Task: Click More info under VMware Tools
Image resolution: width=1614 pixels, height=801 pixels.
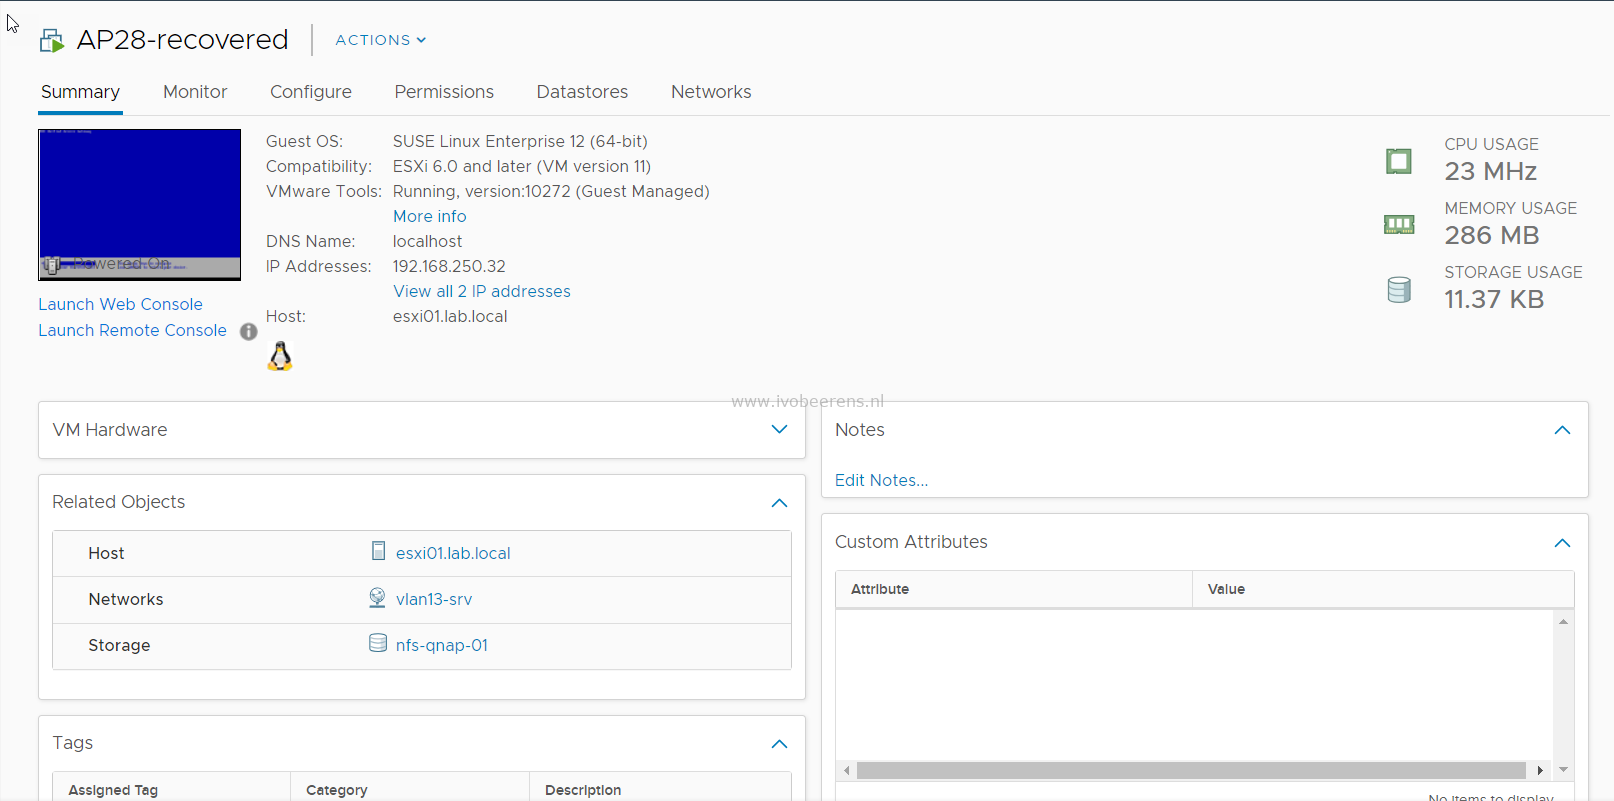Action: (x=429, y=216)
